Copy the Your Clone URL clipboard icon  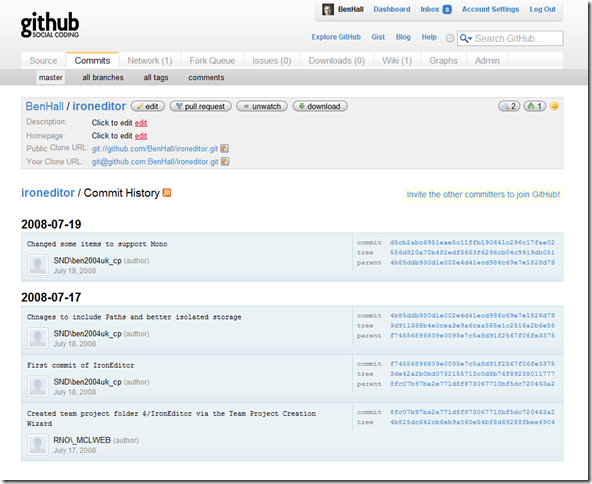(225, 162)
